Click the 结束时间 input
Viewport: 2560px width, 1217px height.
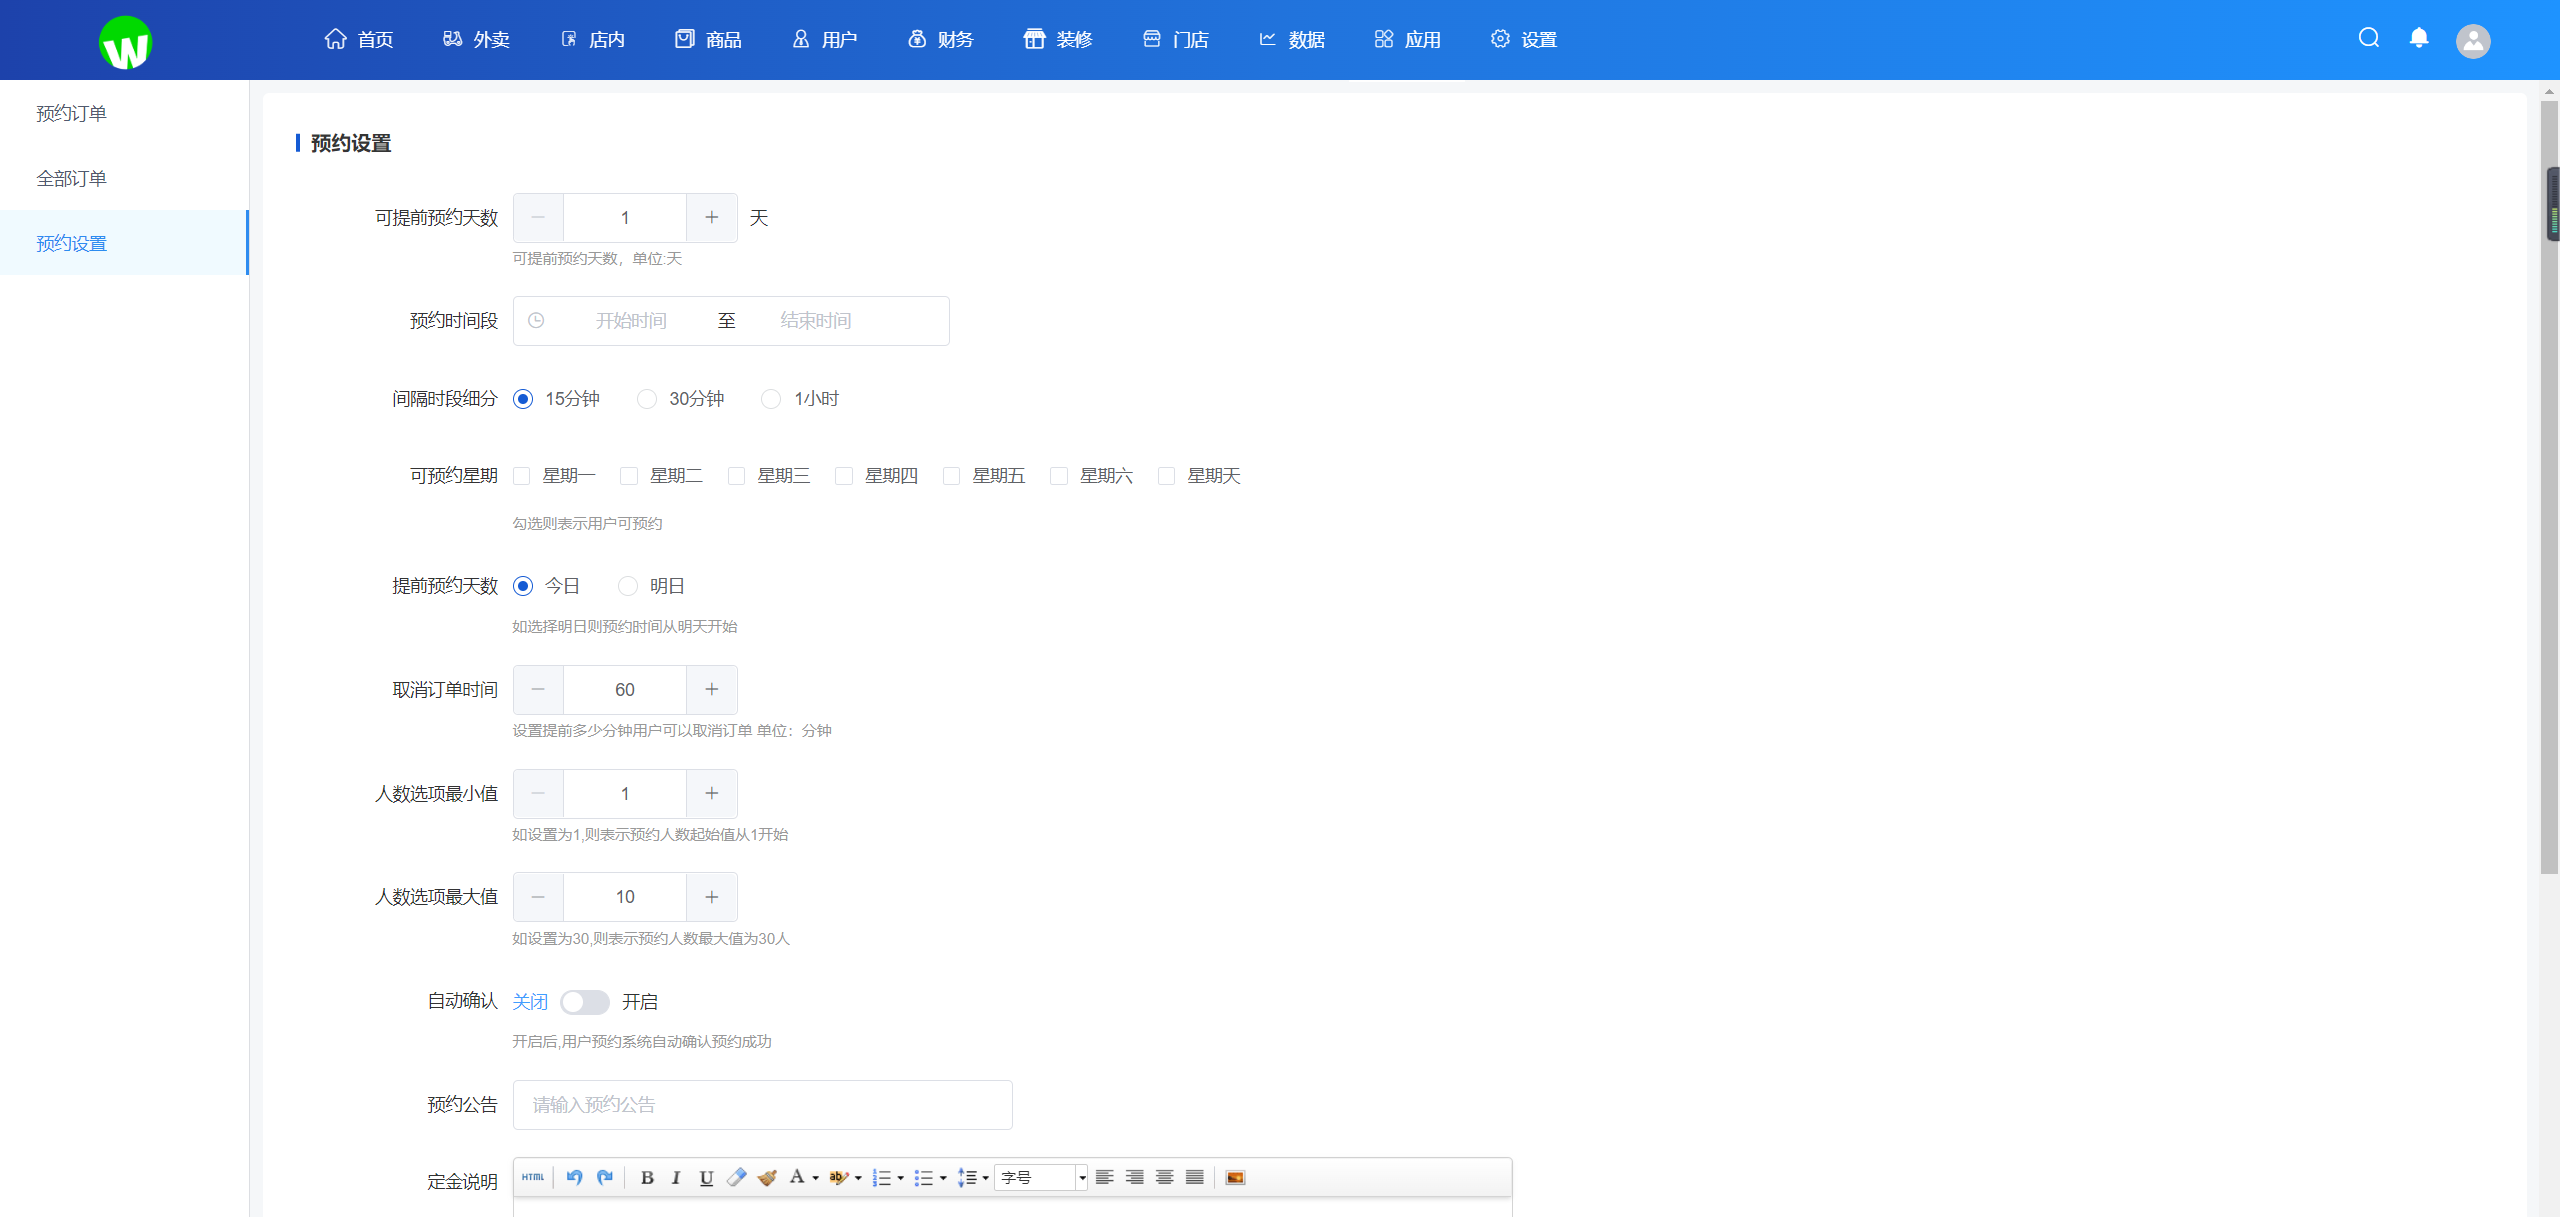point(816,321)
